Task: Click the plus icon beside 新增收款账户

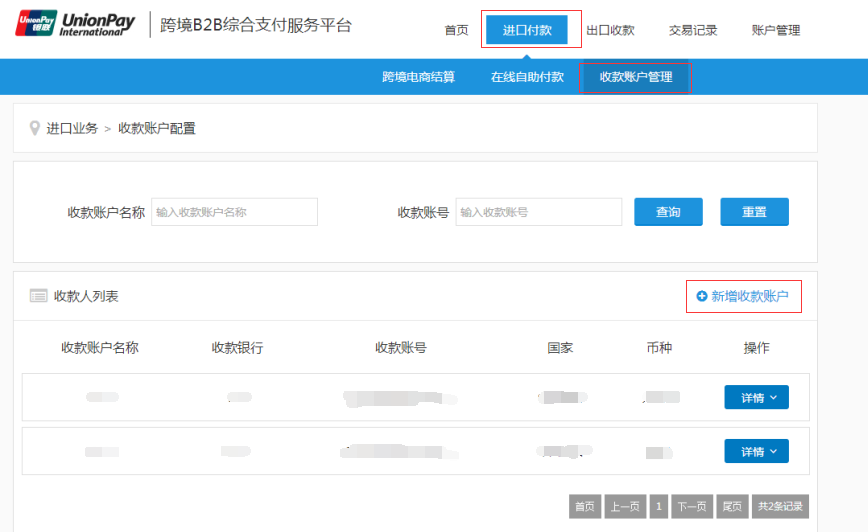Action: pos(702,296)
